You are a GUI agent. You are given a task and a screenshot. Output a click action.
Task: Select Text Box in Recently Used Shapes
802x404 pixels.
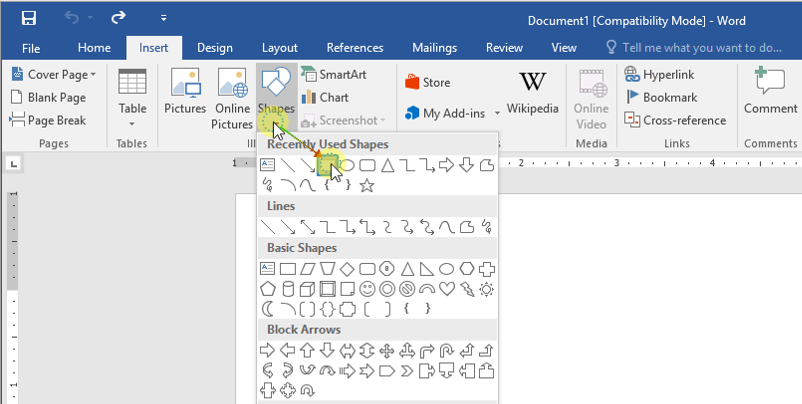pos(268,165)
